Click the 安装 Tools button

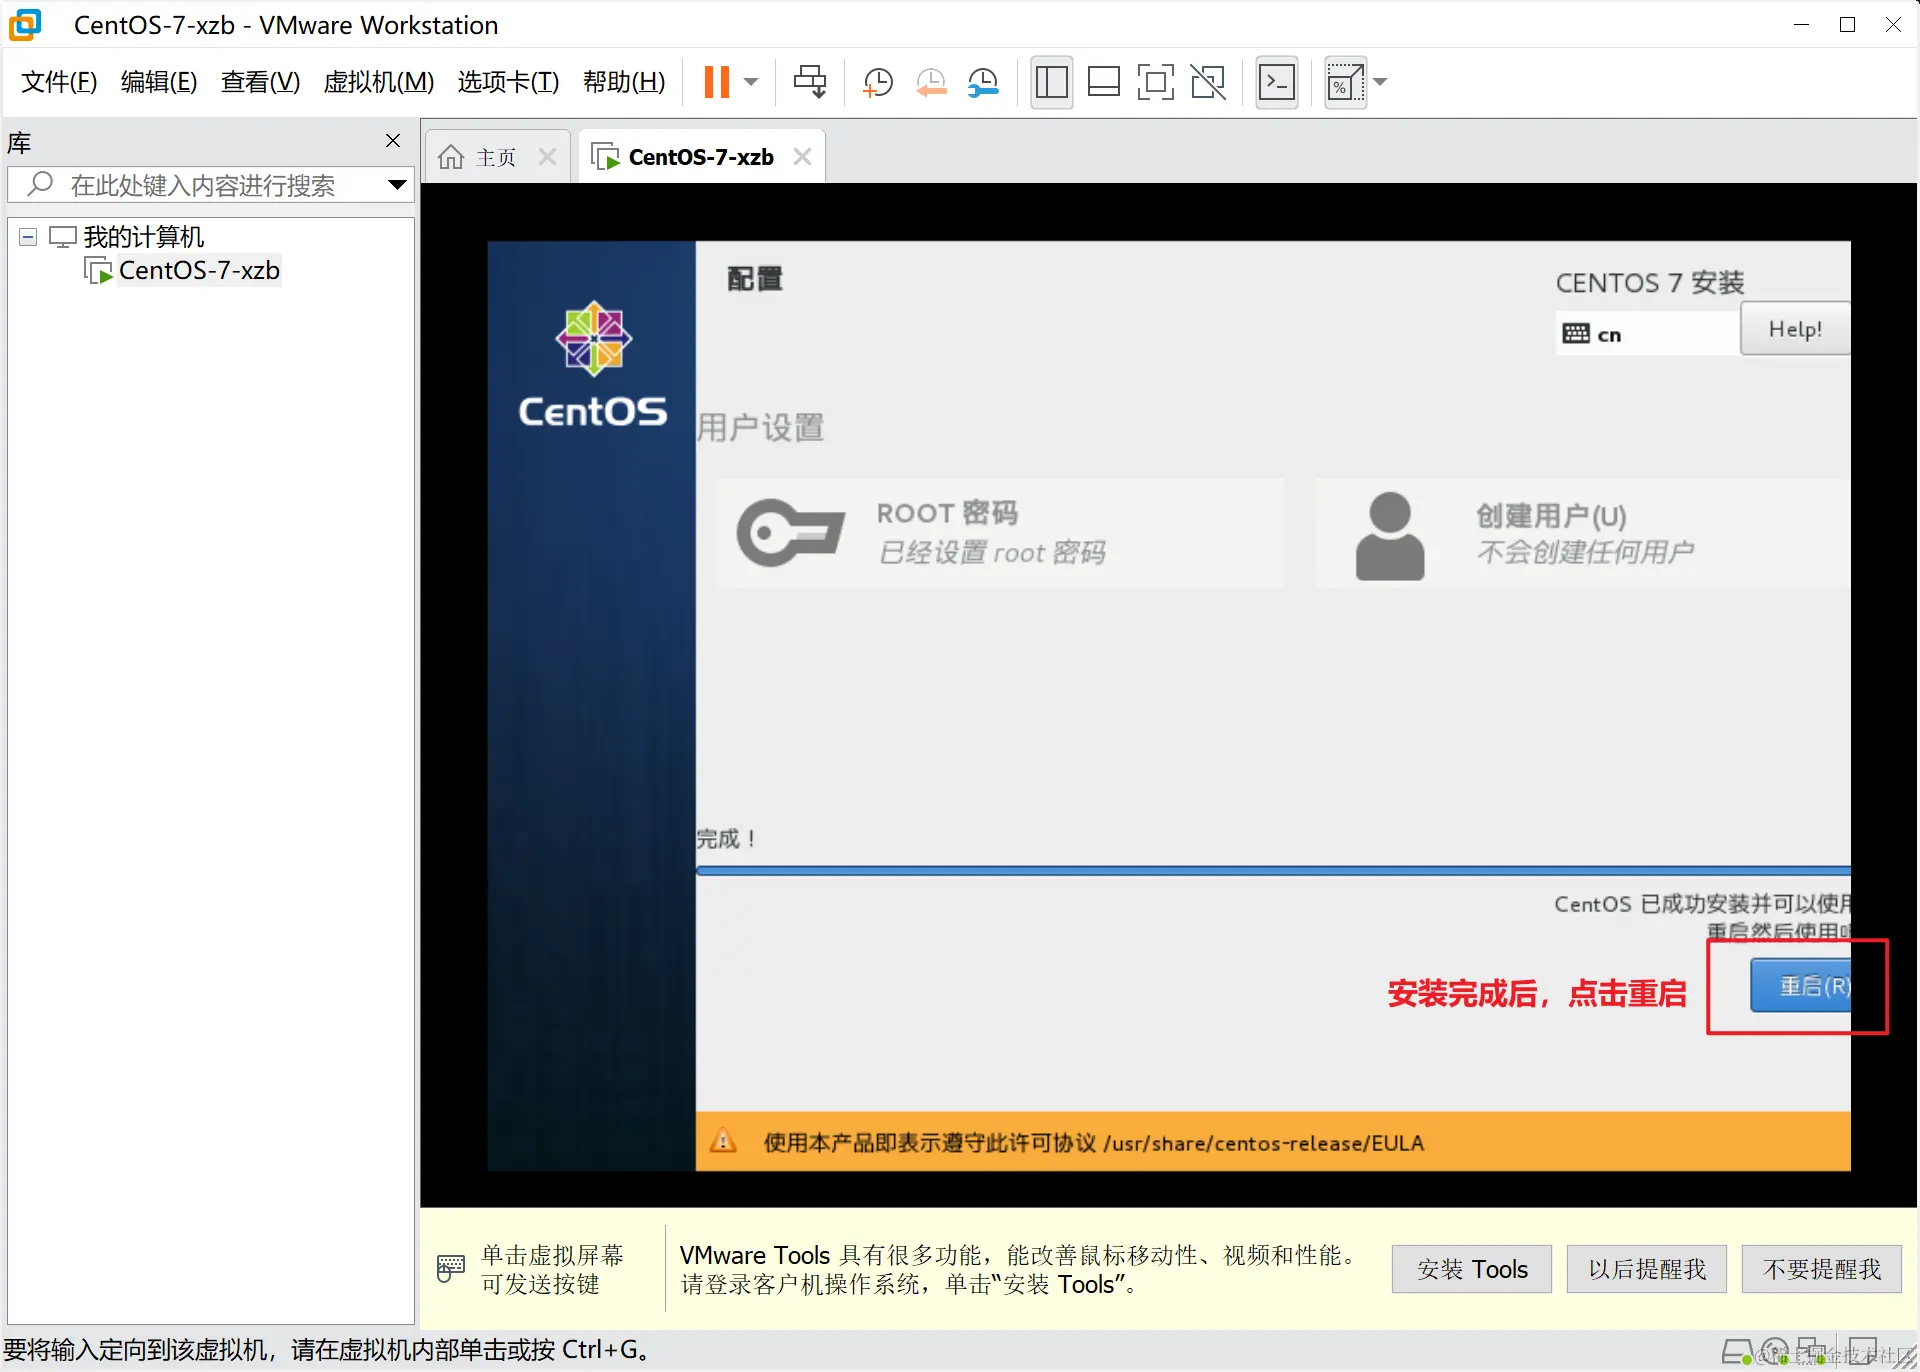pos(1471,1269)
